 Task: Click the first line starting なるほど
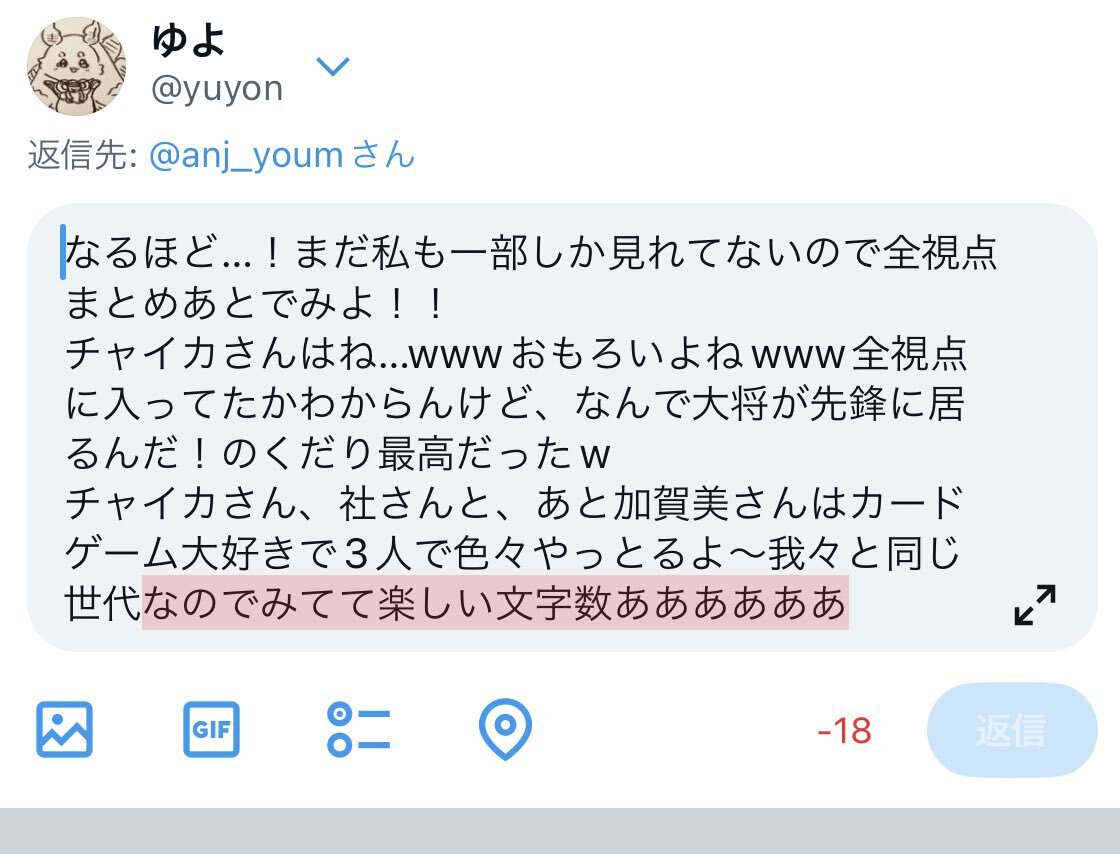(531, 253)
